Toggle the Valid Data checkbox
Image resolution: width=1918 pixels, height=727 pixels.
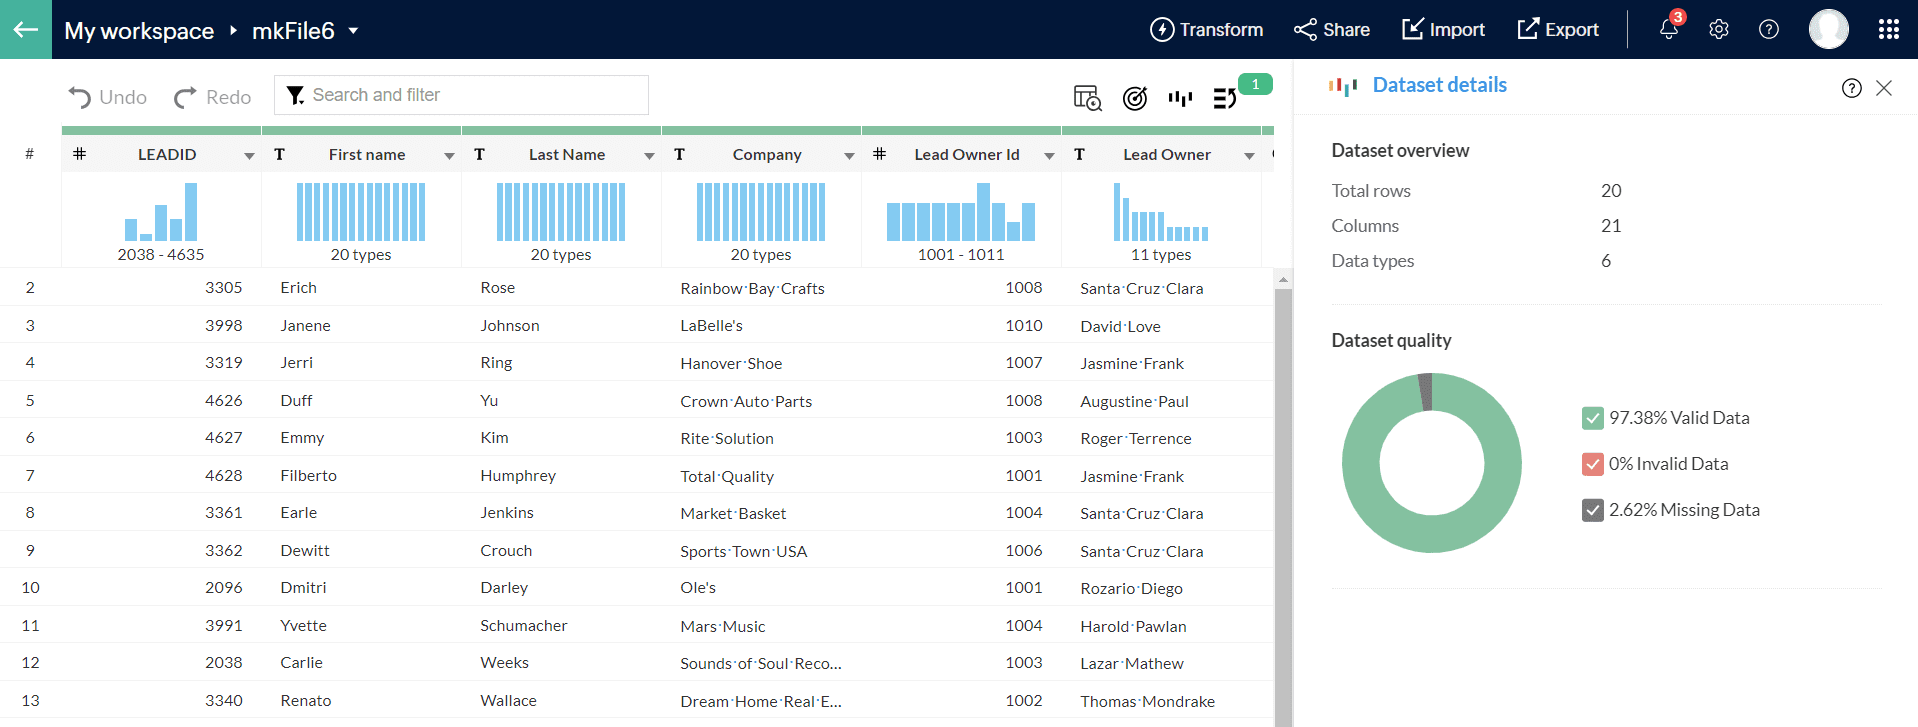[x=1593, y=418]
